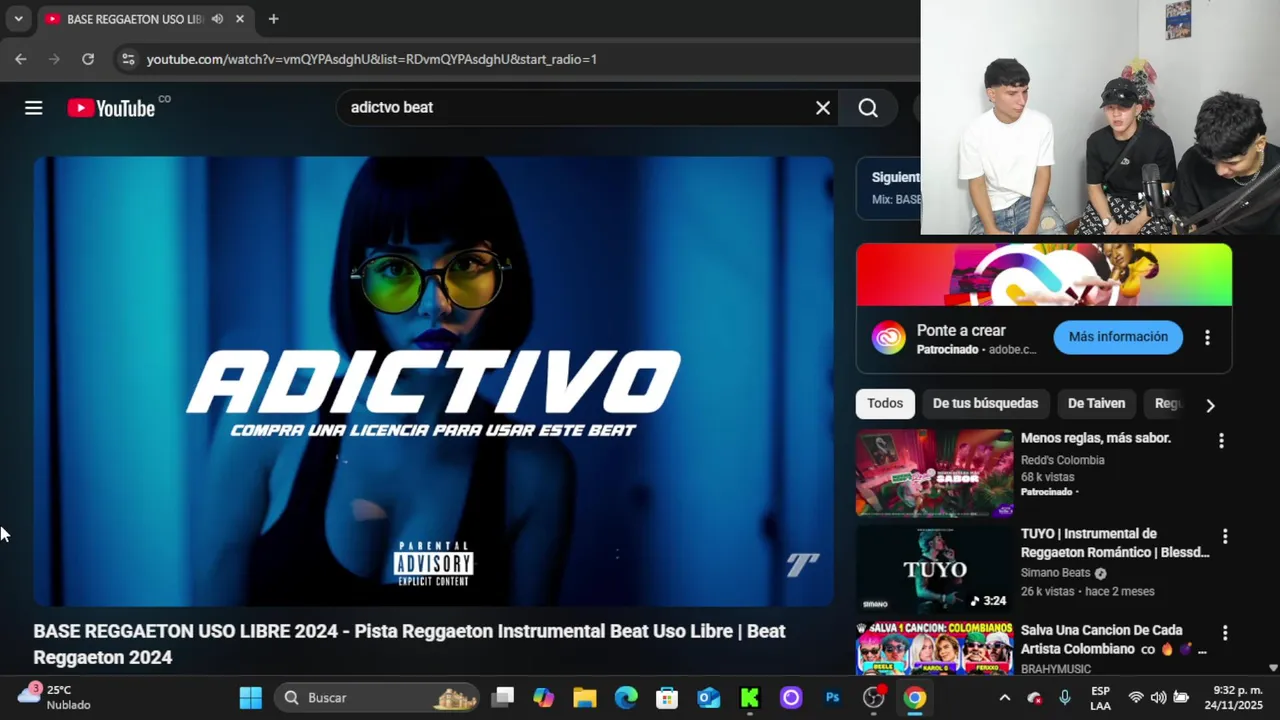The width and height of the screenshot is (1280, 720).
Task: Open the weather widget 25°C Nublado
Action: (55, 697)
